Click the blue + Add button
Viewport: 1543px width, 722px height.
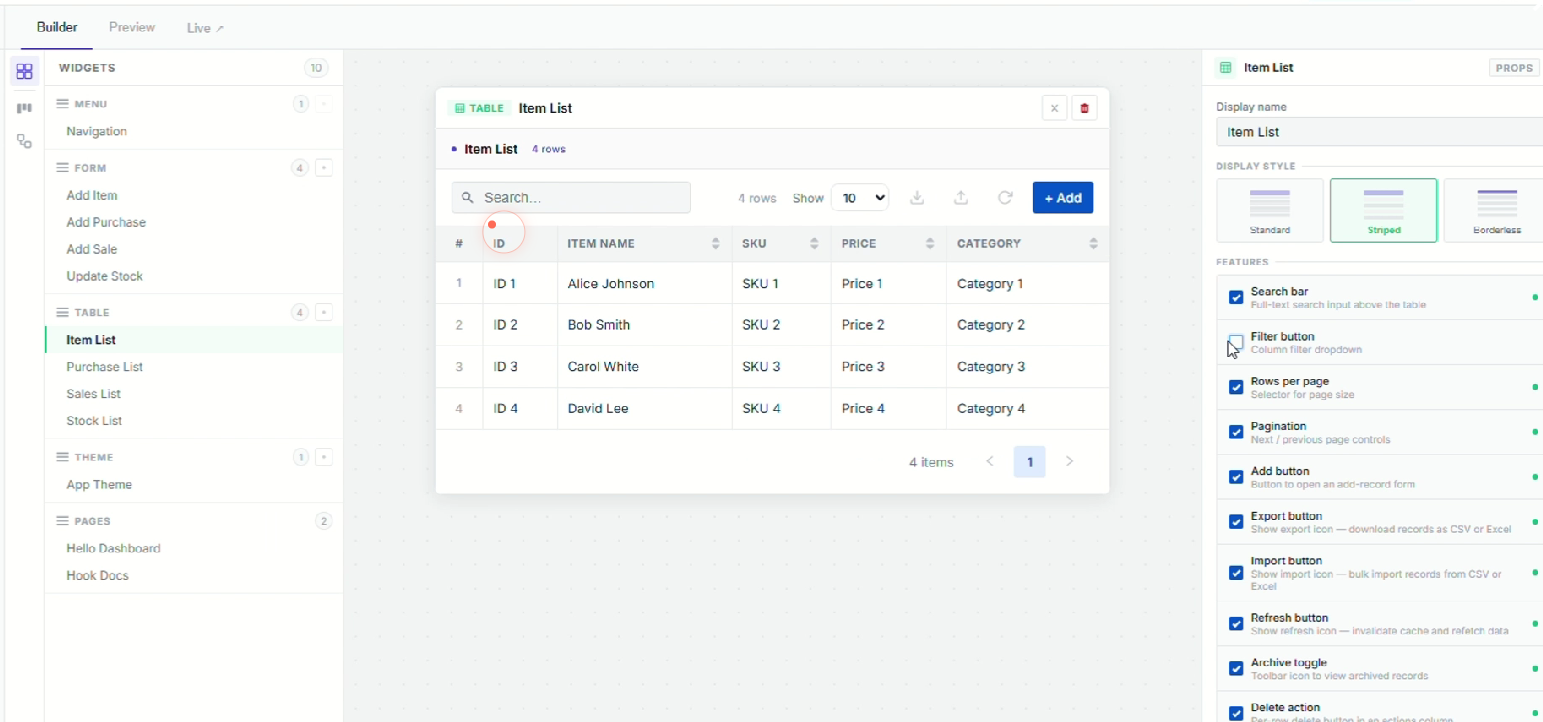tap(1063, 198)
